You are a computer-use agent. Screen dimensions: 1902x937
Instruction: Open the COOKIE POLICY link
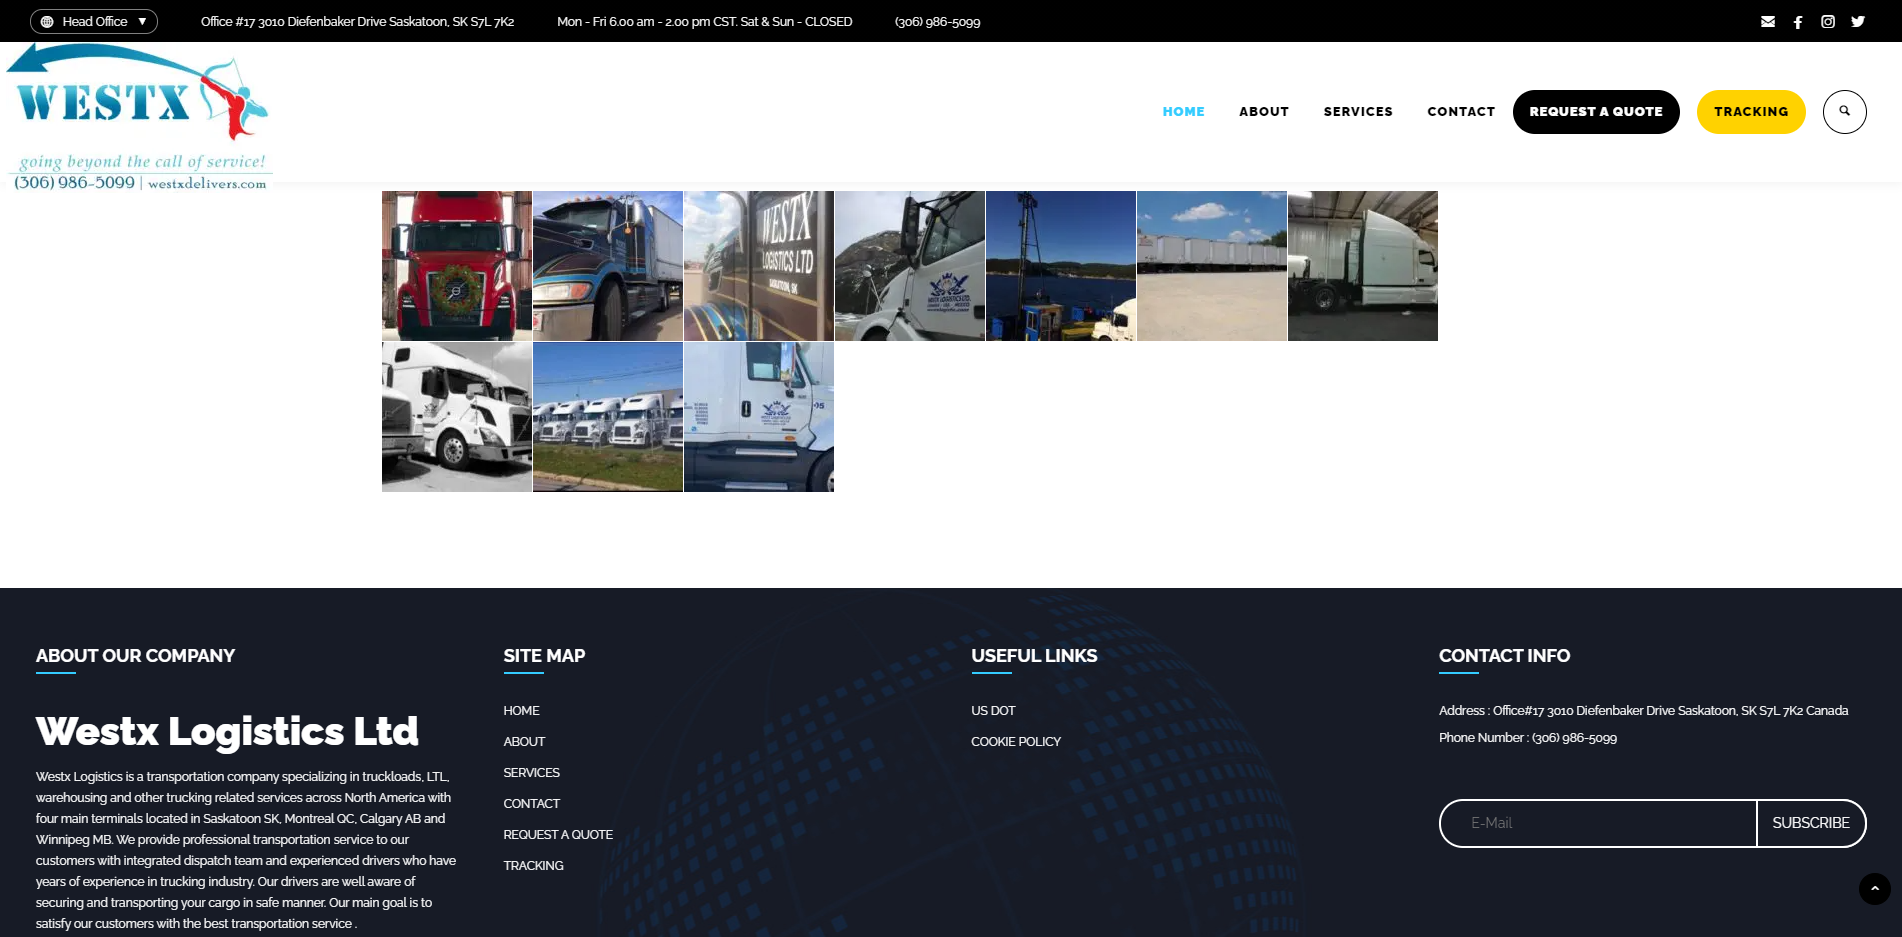1016,742
